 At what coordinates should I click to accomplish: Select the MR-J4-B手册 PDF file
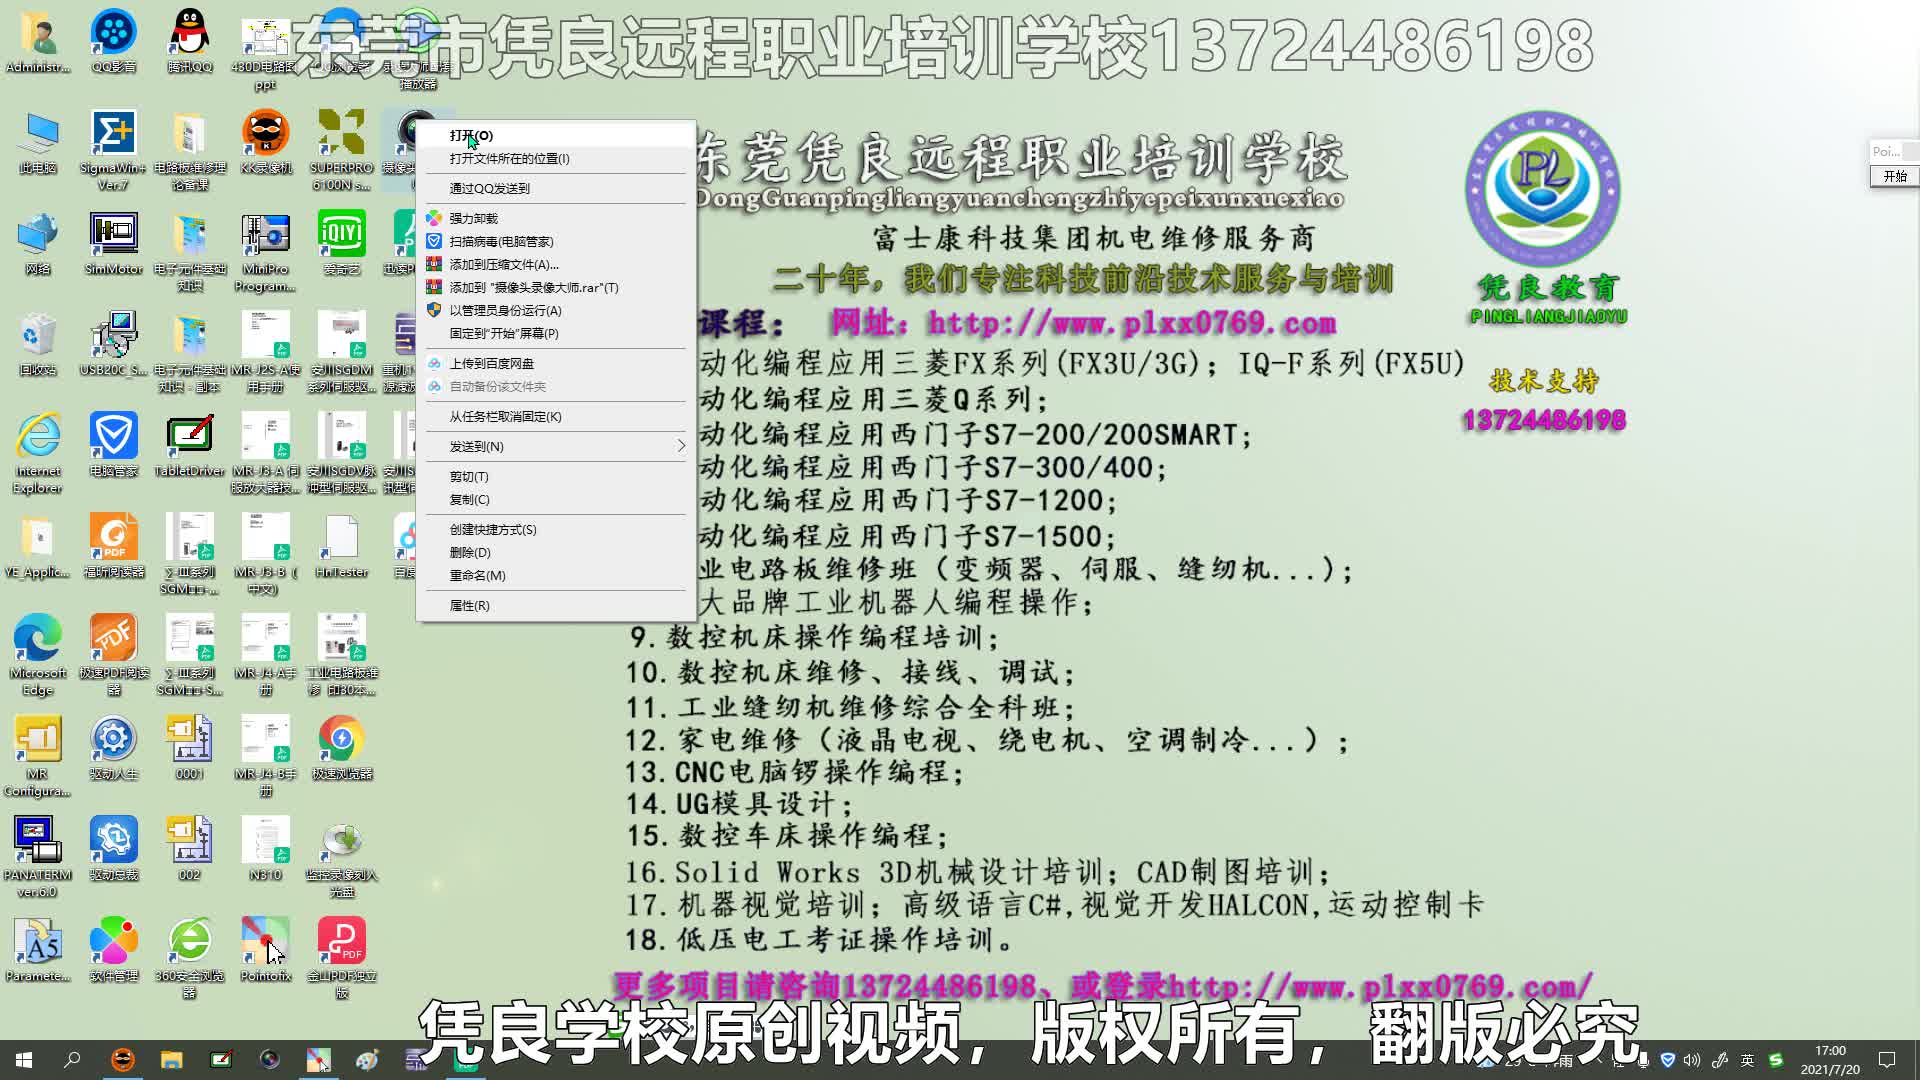pos(265,756)
